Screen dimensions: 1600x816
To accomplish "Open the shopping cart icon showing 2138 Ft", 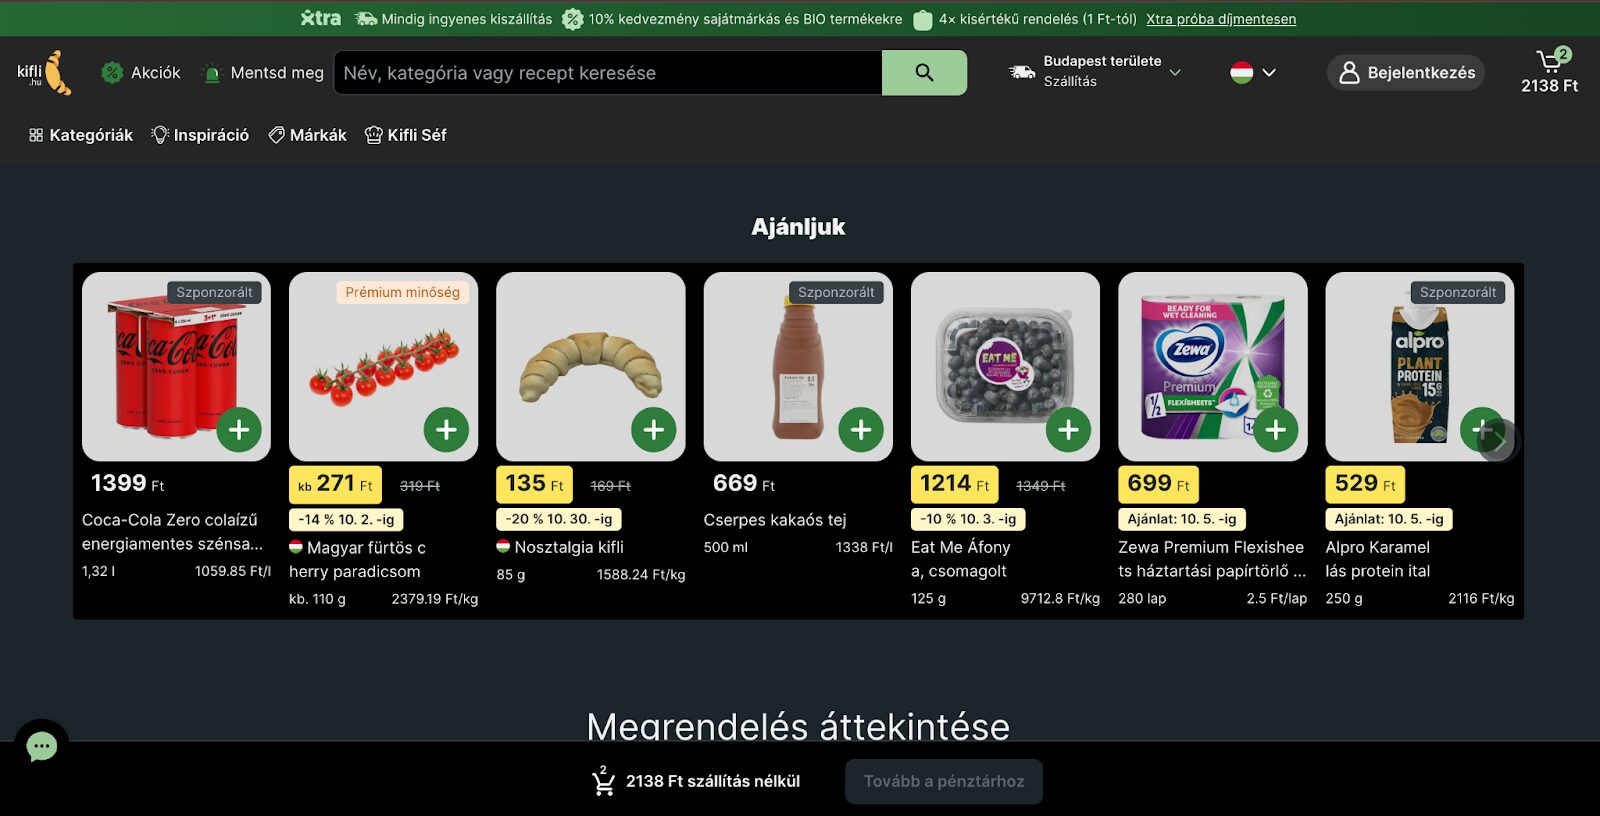I will [1549, 72].
